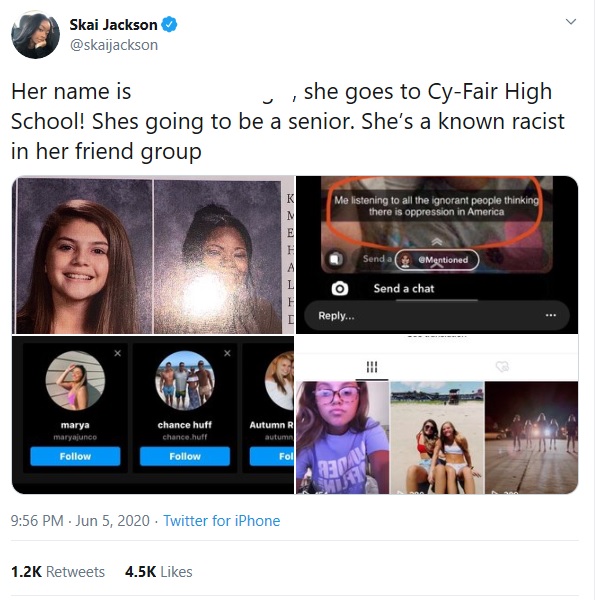Select the video grid tab icon
Screen dimensions: 602x600
click(372, 367)
